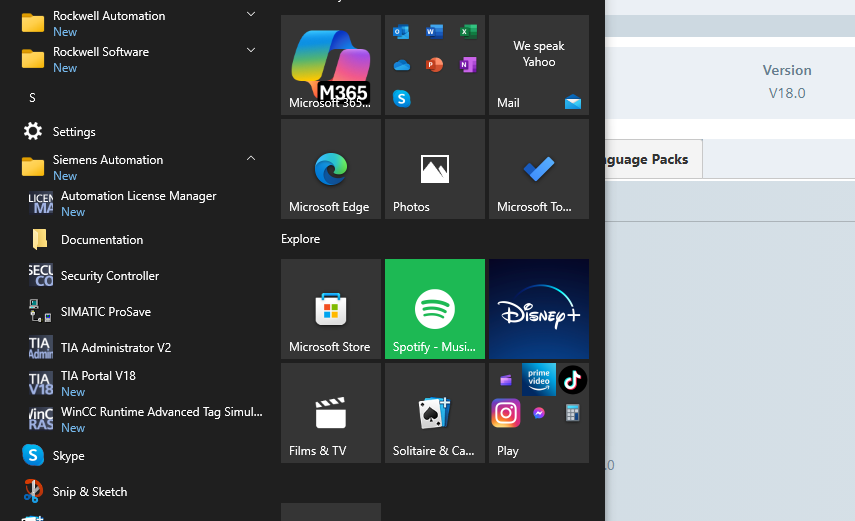Image resolution: width=855 pixels, height=521 pixels.
Task: Launch Messenger in the Play folder
Action: click(x=539, y=413)
